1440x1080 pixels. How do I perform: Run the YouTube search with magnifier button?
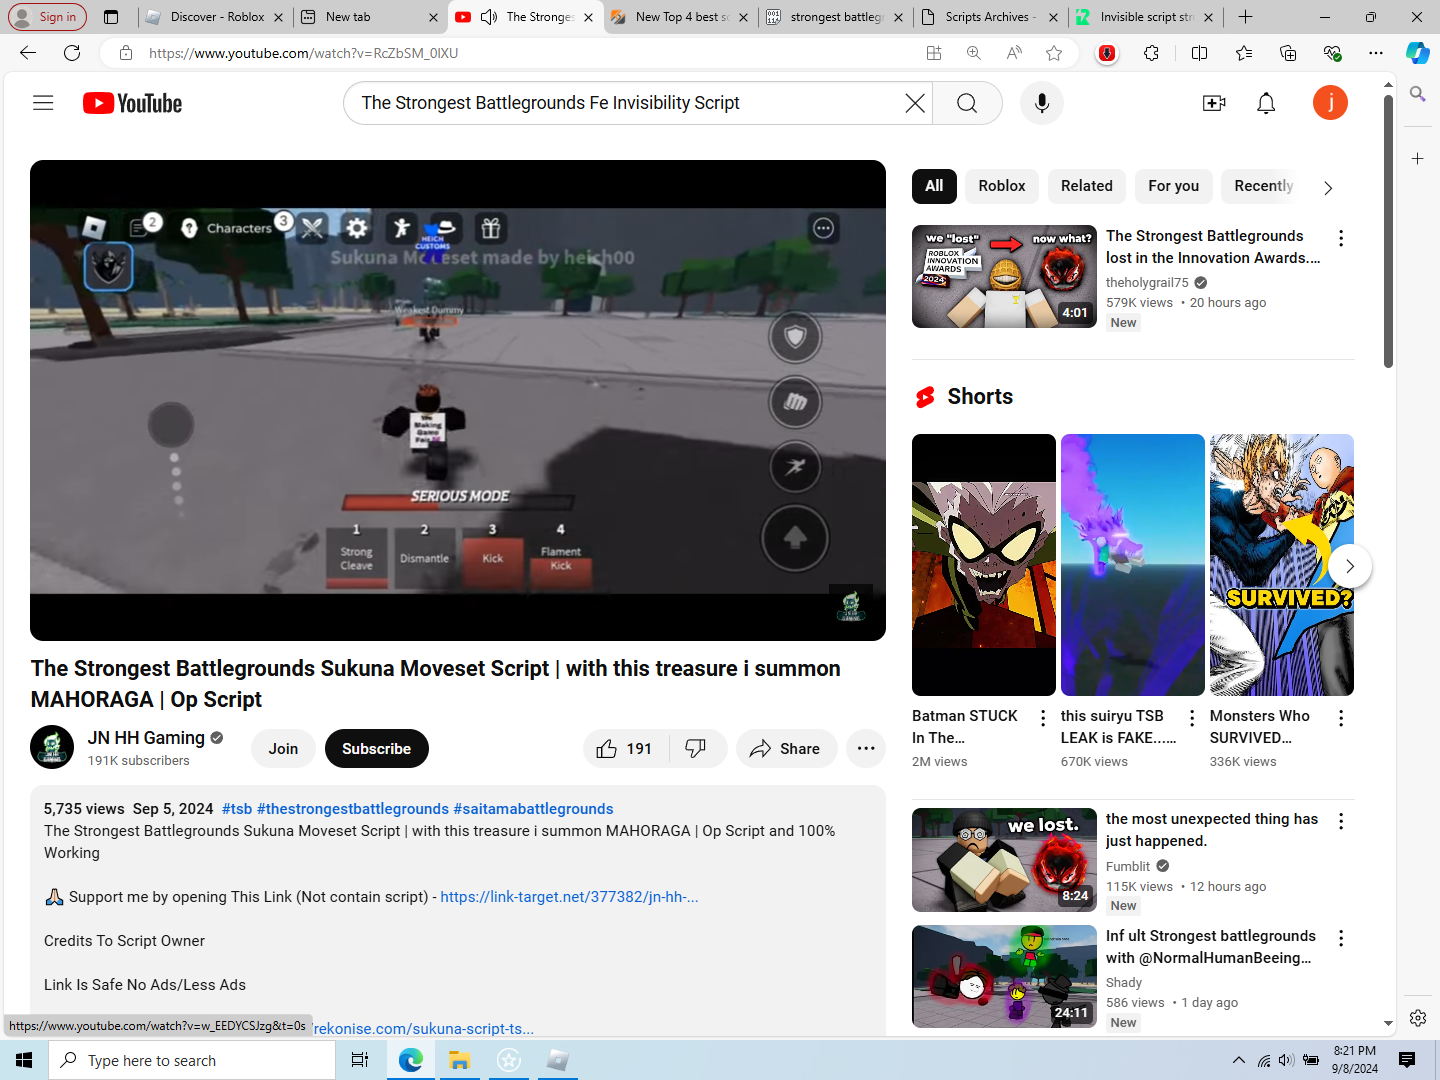[x=967, y=103]
